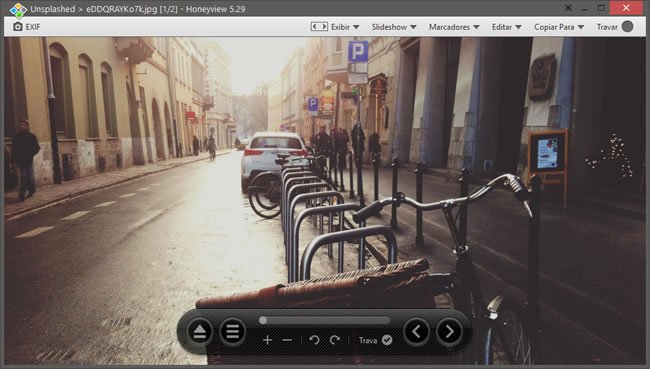The height and width of the screenshot is (369, 650).
Task: Click the fit-to-window icon beside Exibir
Action: pos(319,27)
